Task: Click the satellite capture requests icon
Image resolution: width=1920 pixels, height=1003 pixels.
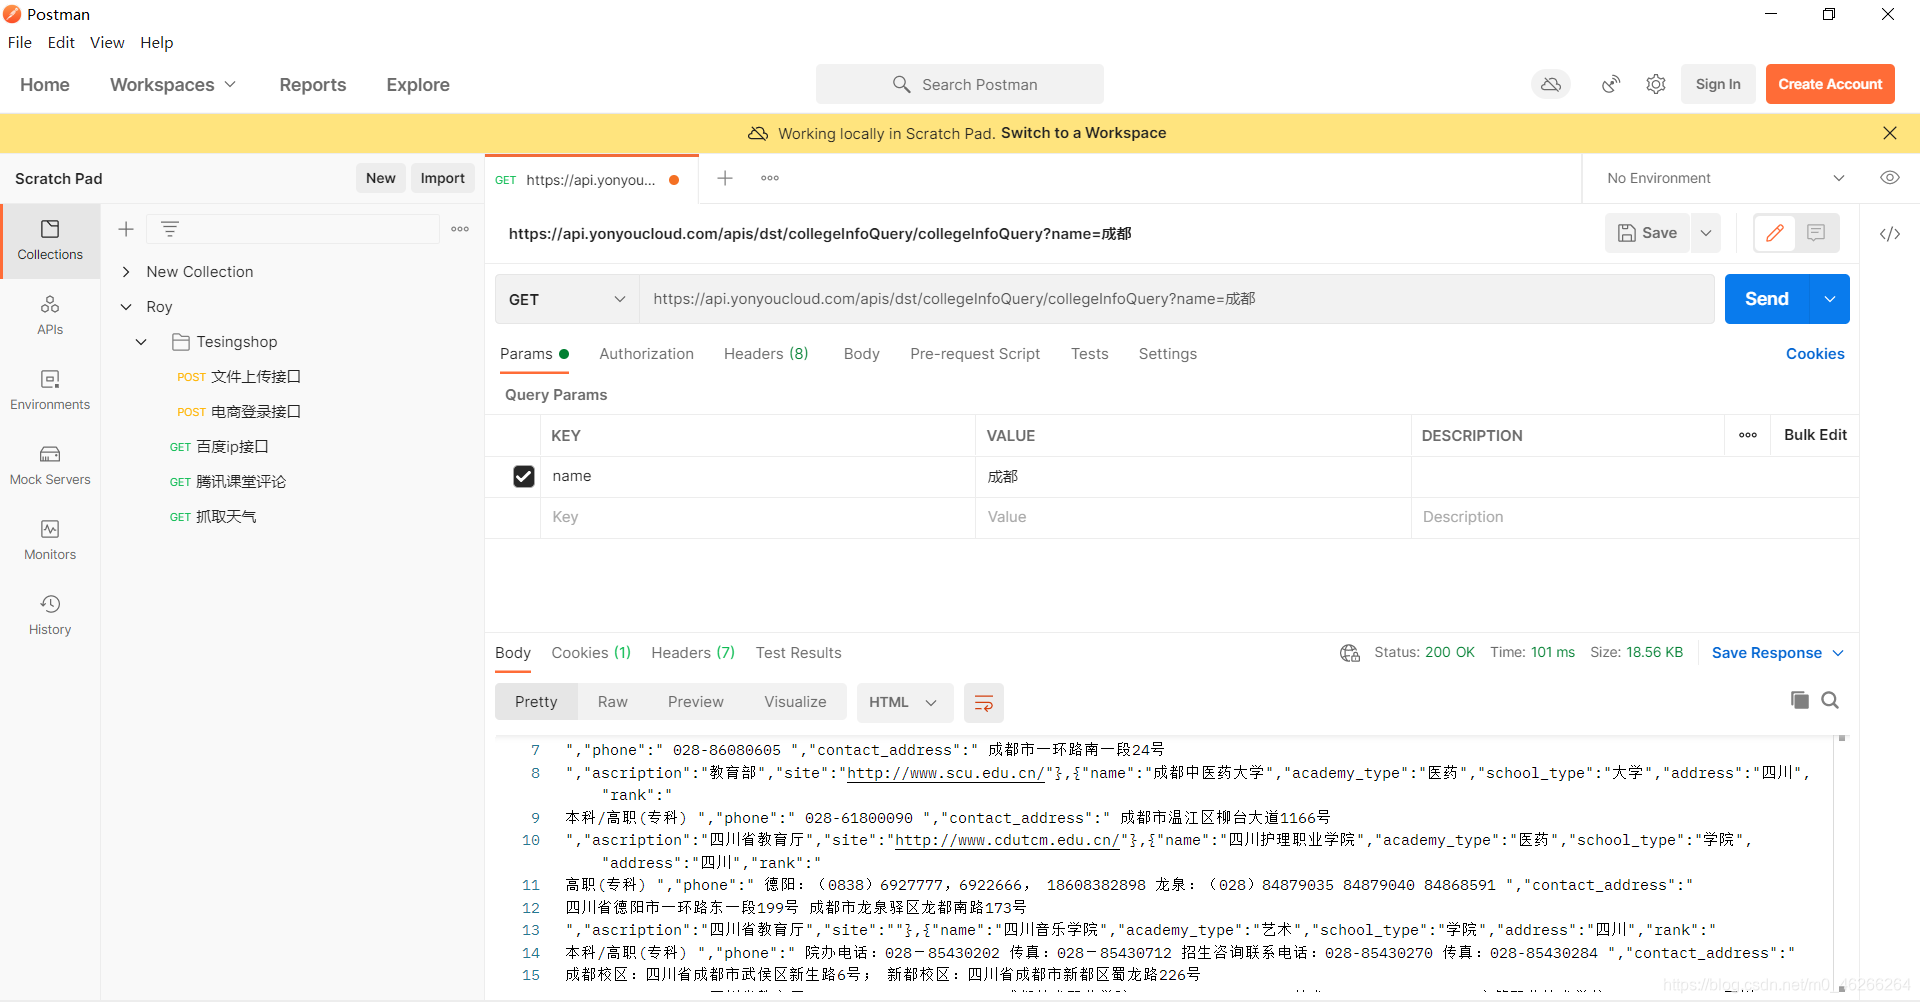Action: coord(1611,84)
